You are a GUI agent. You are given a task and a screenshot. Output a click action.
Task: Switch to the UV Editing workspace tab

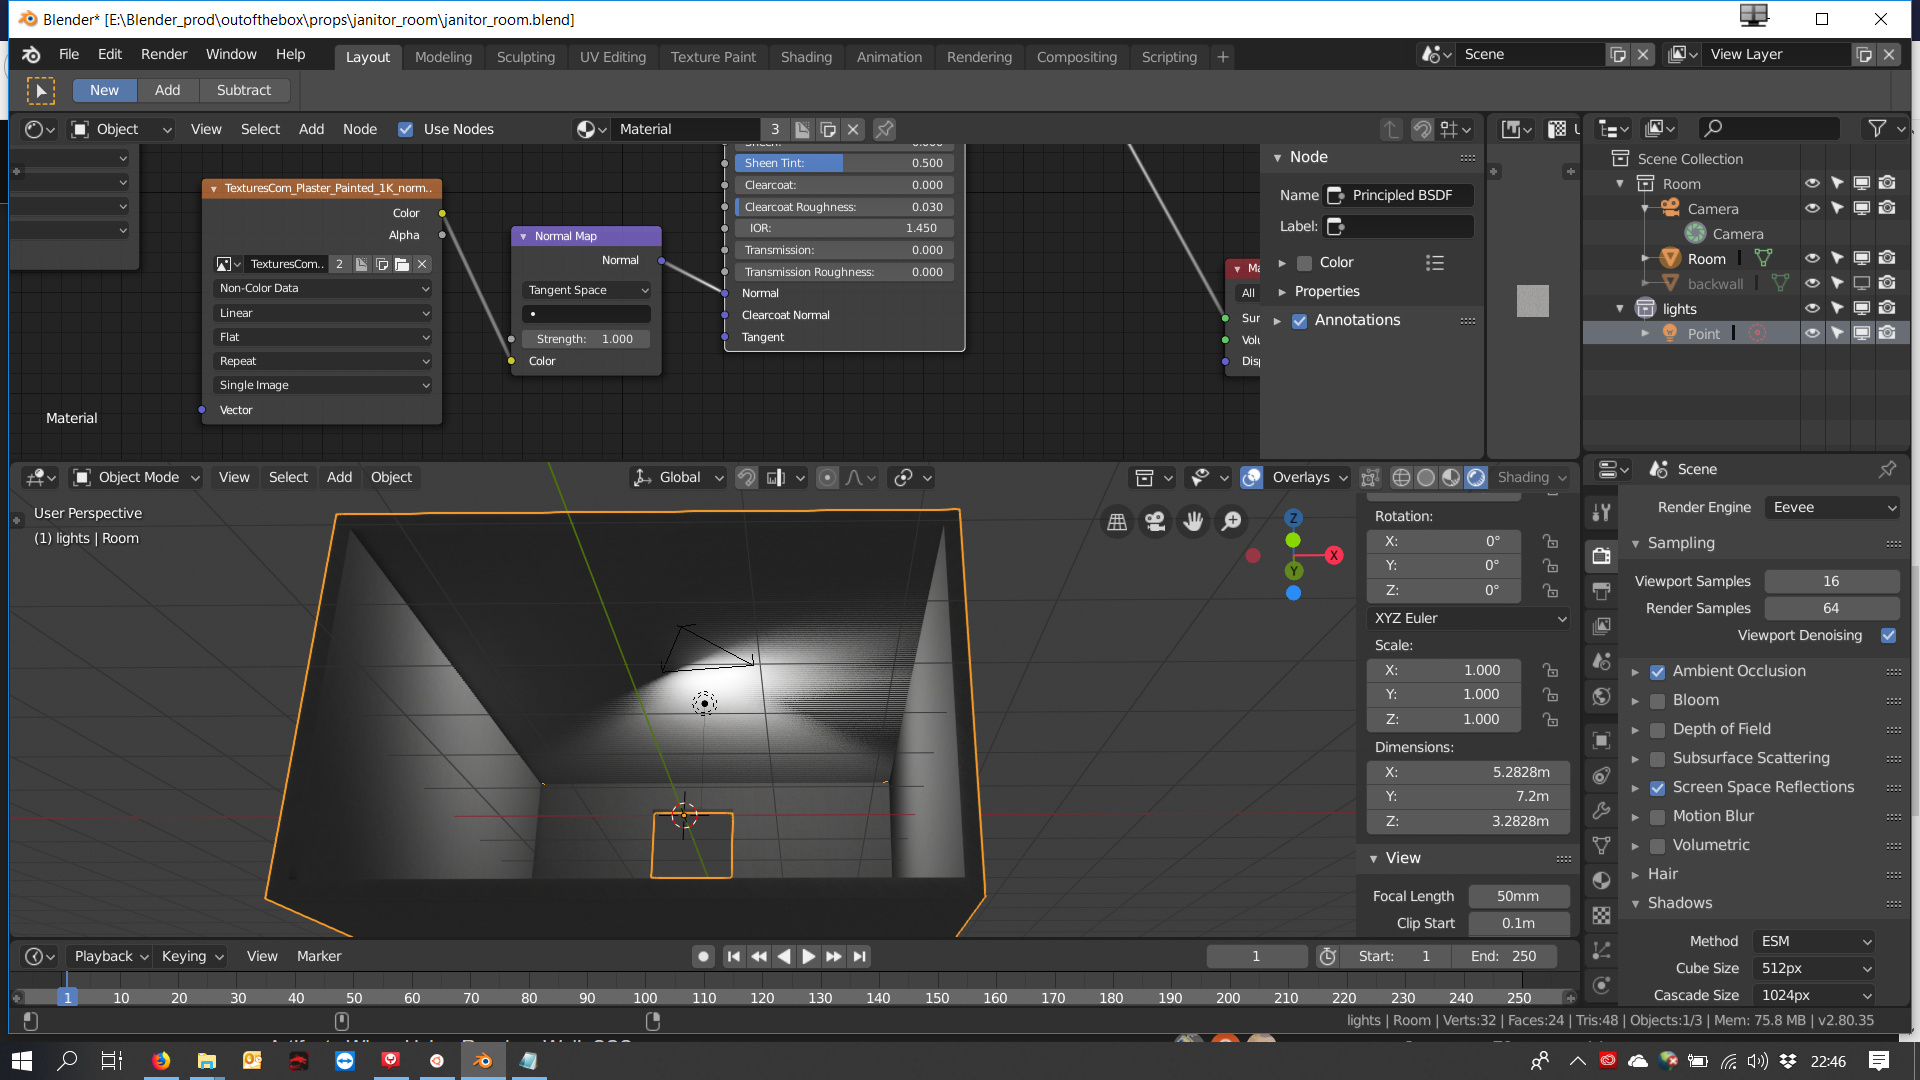pyautogui.click(x=613, y=57)
